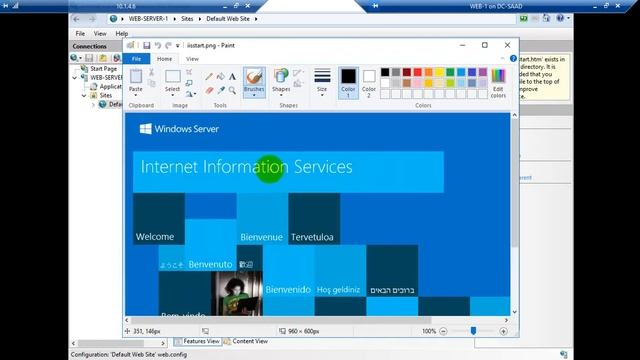Click Edit colors rainbow icon
Viewport: 640px width, 360px height.
[498, 76]
